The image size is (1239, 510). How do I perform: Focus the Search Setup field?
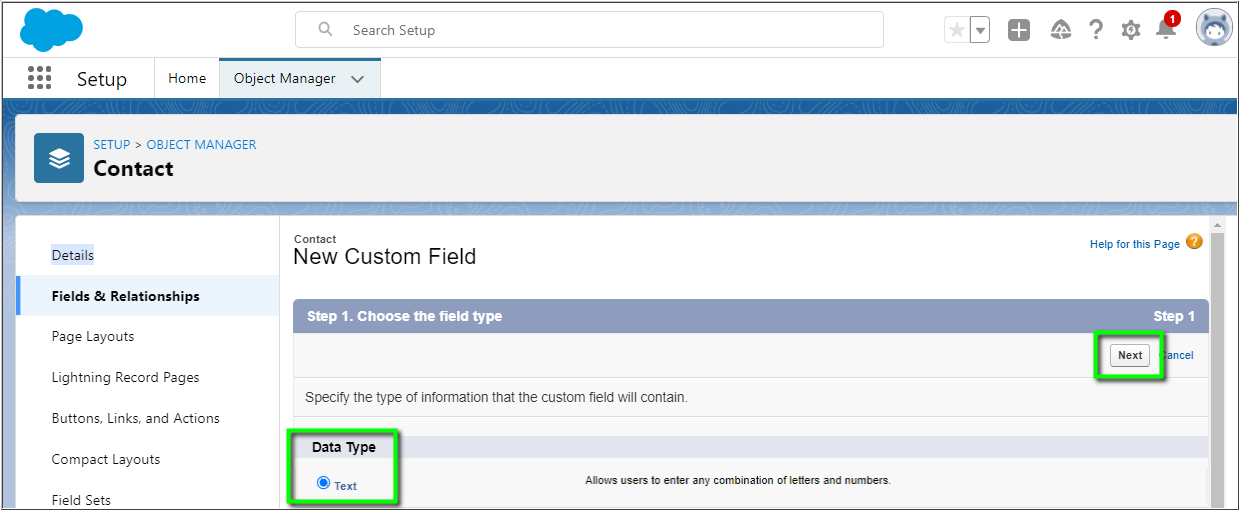click(589, 30)
